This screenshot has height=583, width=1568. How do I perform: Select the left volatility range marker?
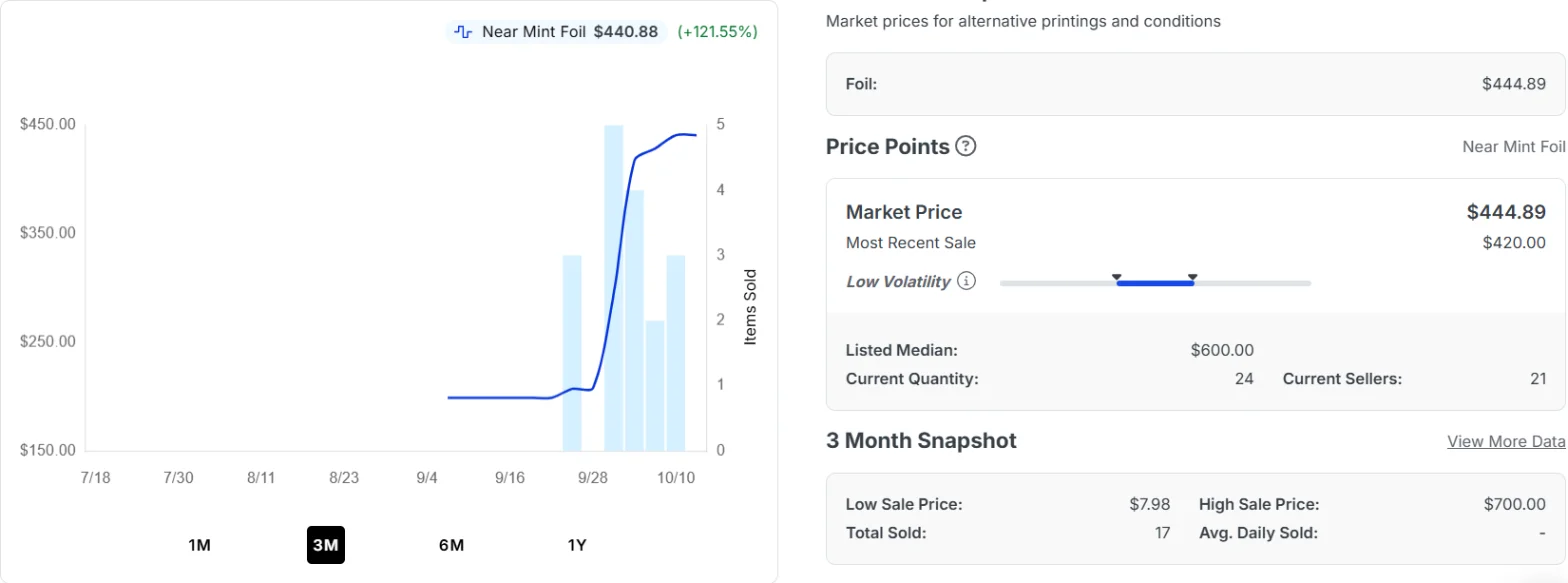coord(1117,277)
